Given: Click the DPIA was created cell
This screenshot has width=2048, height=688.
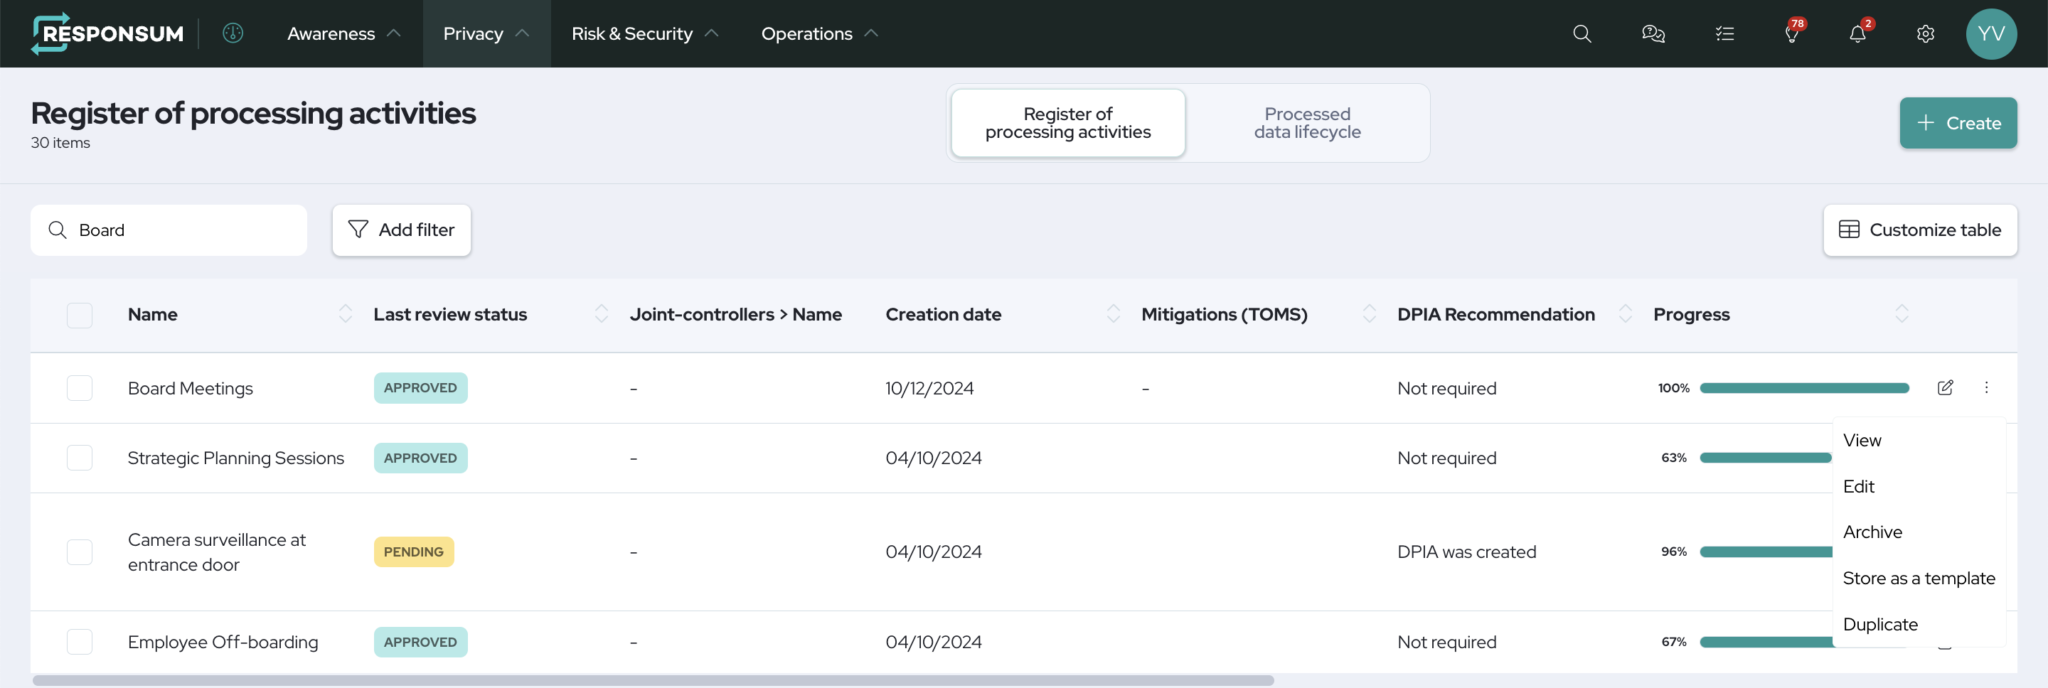Looking at the screenshot, I should click(x=1467, y=552).
